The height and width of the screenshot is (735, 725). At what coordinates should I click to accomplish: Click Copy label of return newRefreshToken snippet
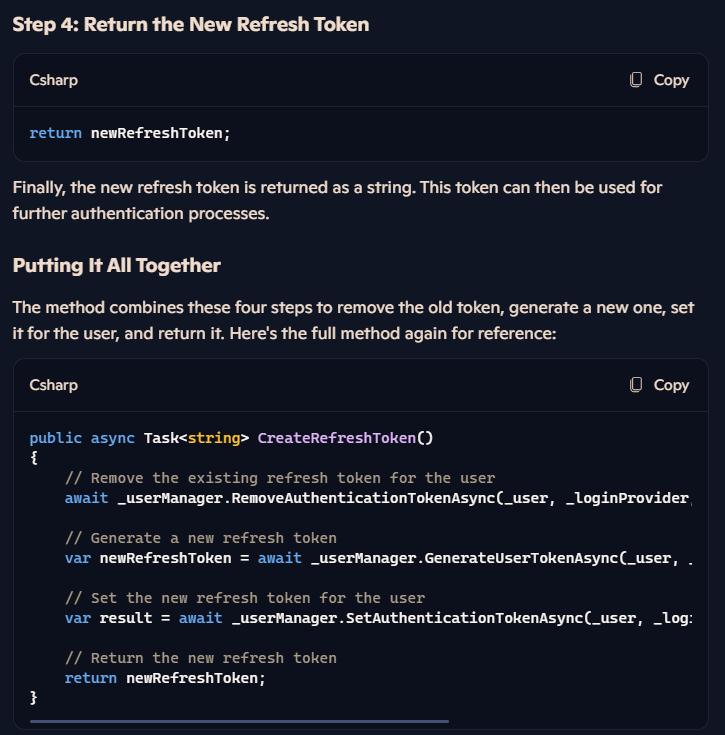tap(671, 80)
